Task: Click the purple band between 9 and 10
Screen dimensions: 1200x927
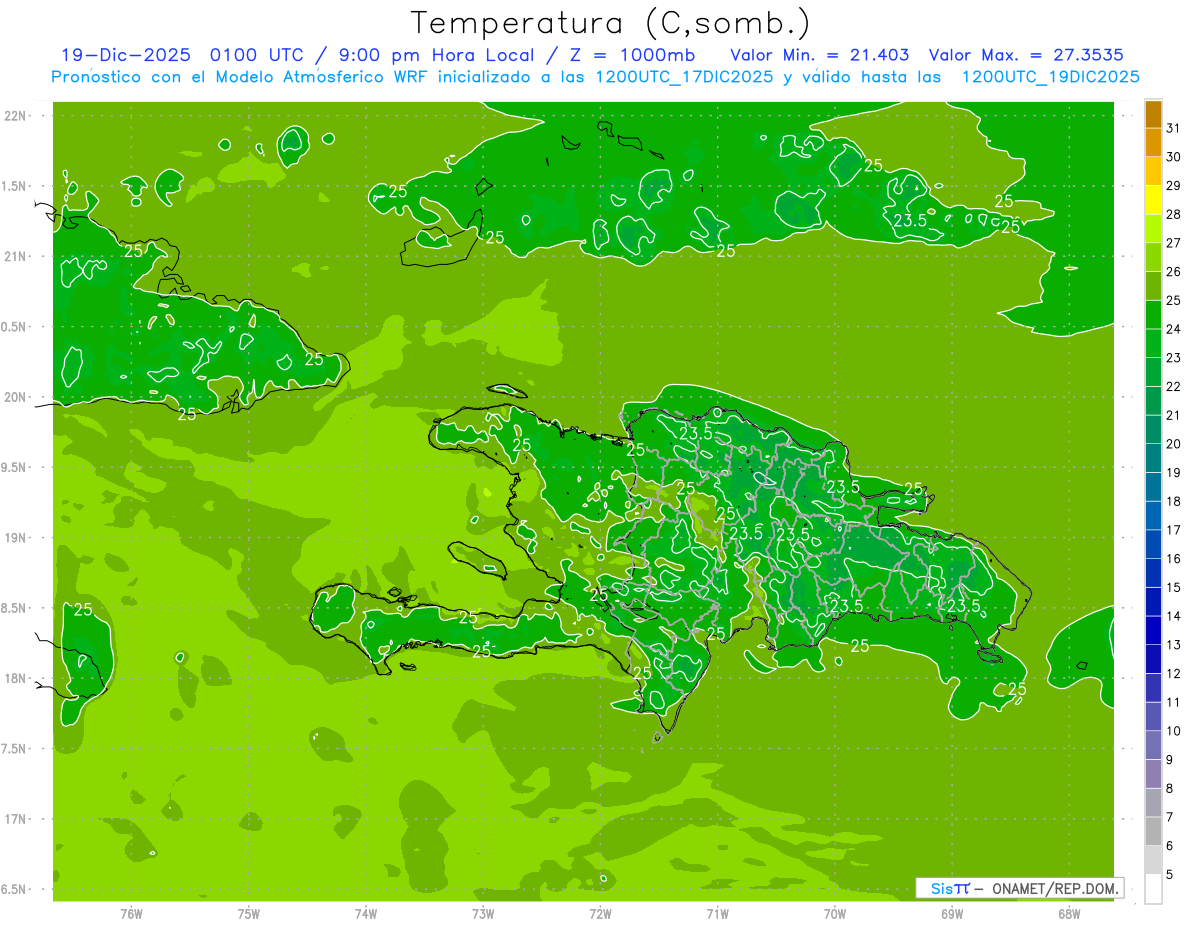Action: click(1153, 746)
